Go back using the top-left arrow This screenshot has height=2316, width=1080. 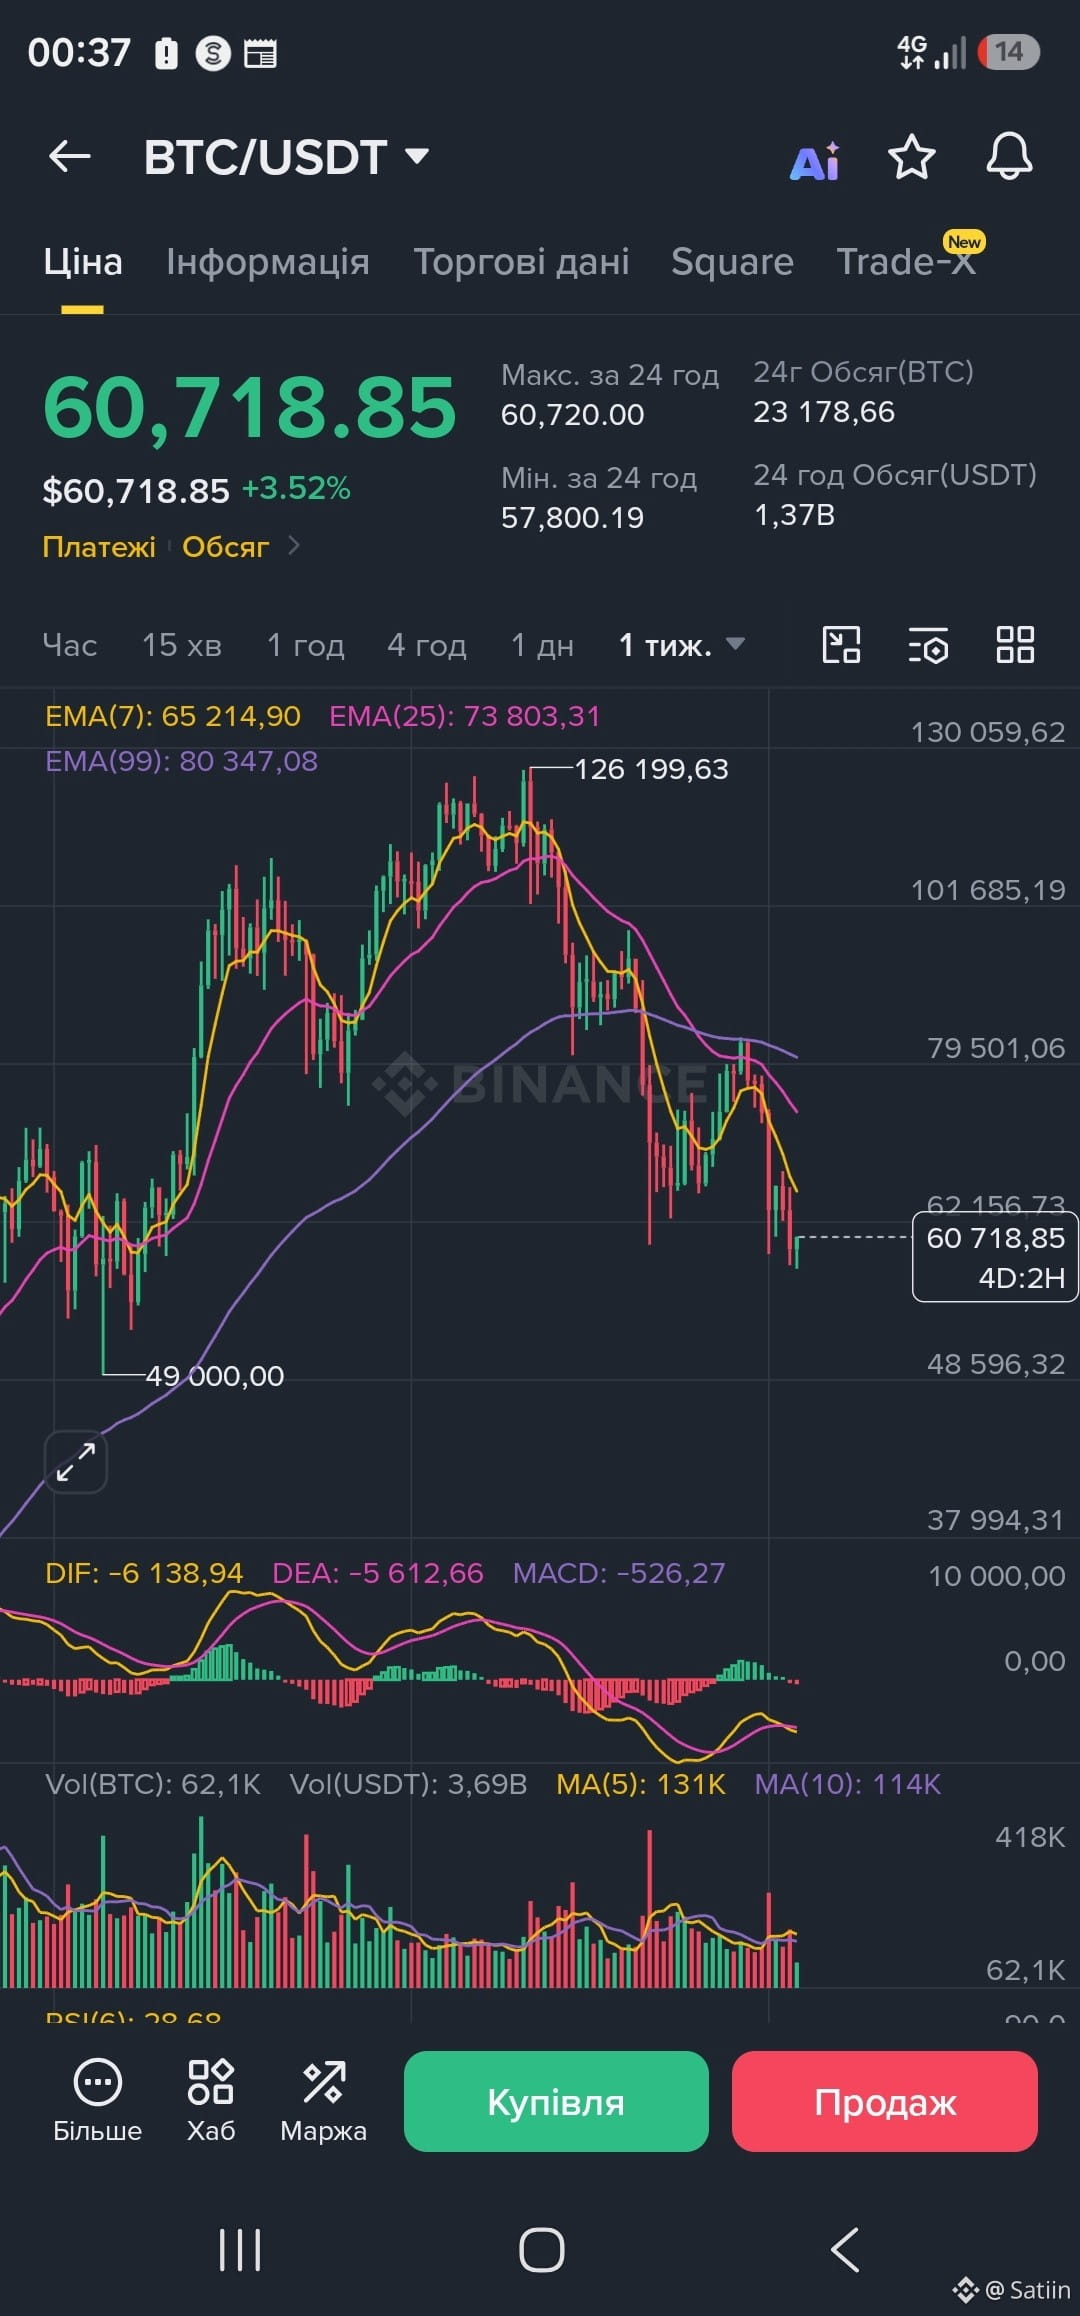(x=70, y=156)
